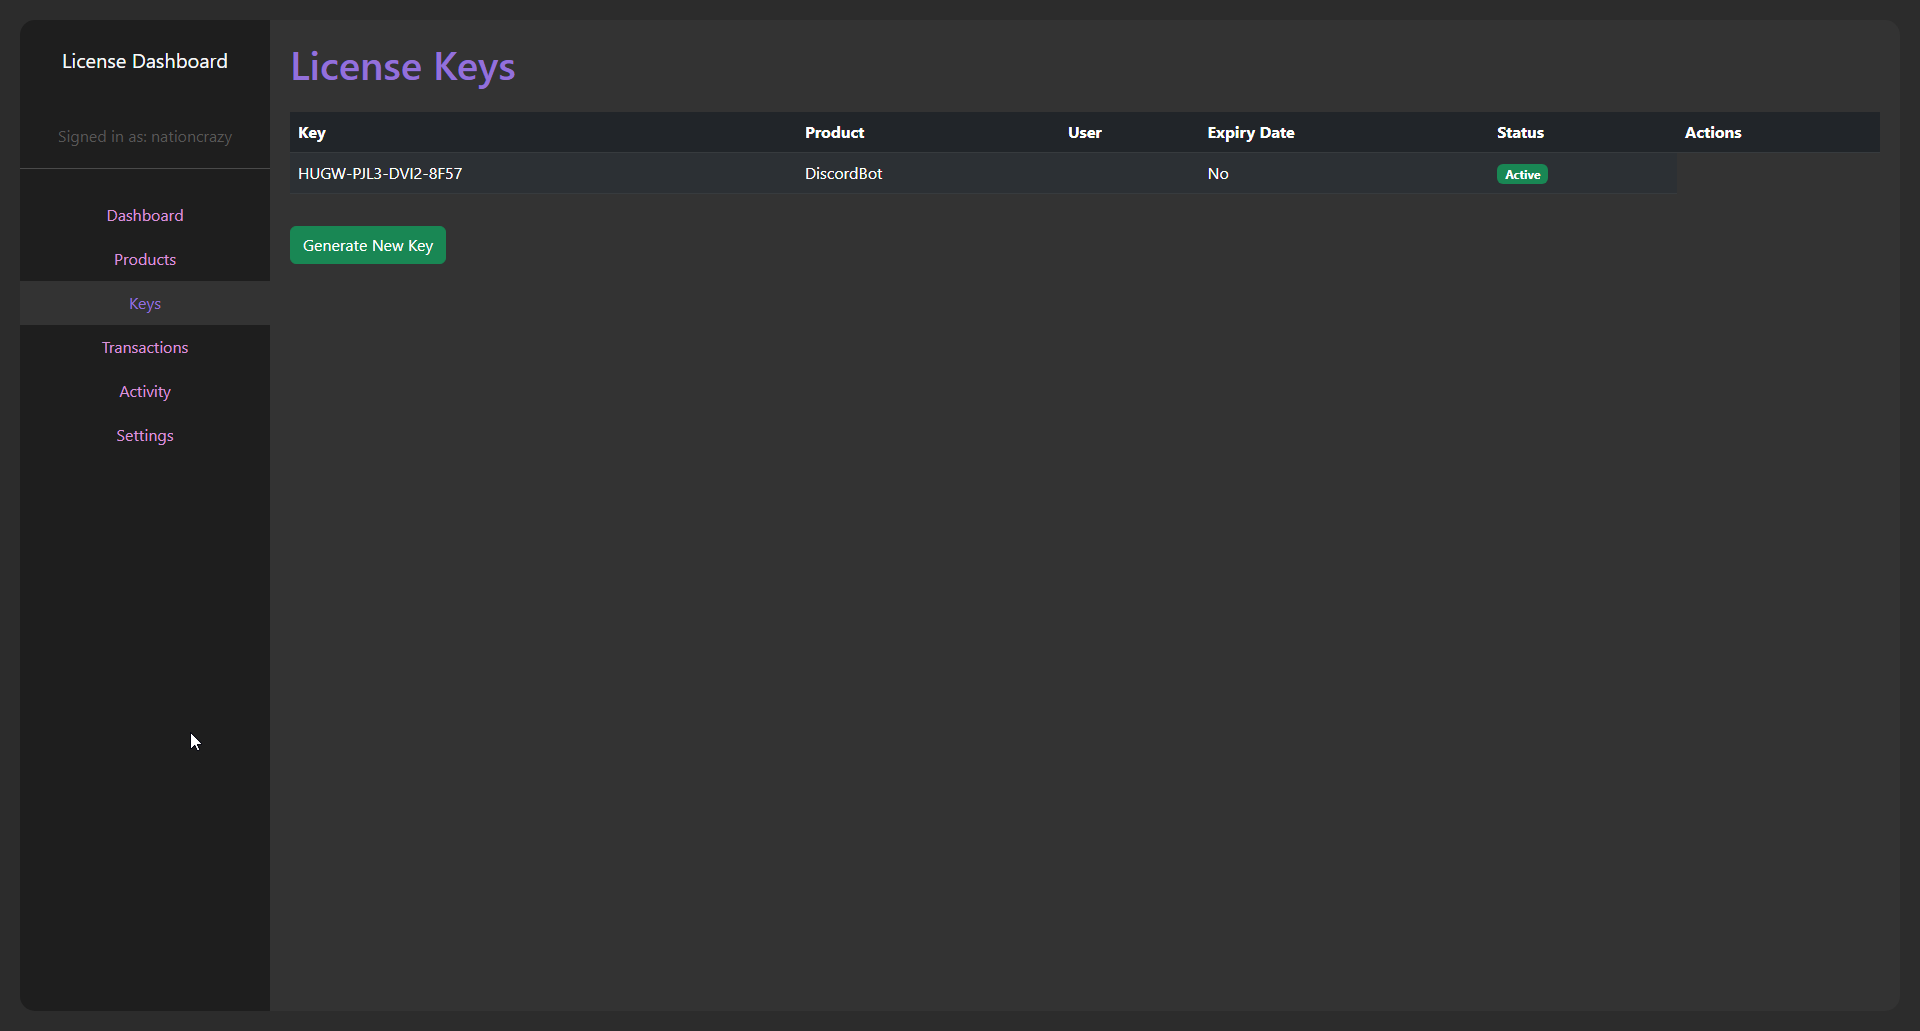Click the User column header
1920x1031 pixels.
(1084, 133)
